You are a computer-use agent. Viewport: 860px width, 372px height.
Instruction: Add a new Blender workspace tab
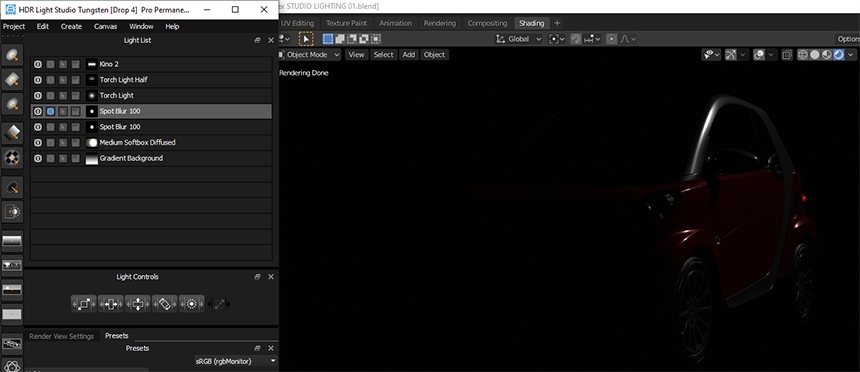(557, 23)
